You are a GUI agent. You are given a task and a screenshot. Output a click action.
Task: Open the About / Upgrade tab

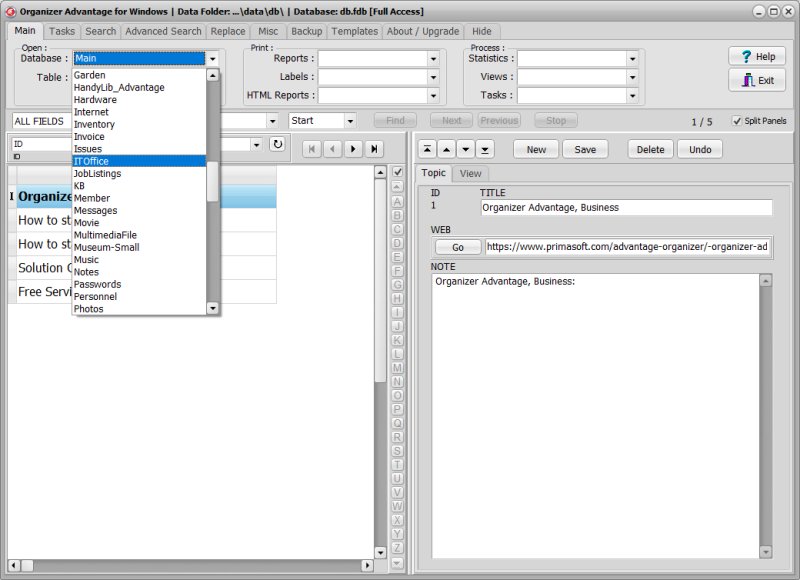(422, 31)
